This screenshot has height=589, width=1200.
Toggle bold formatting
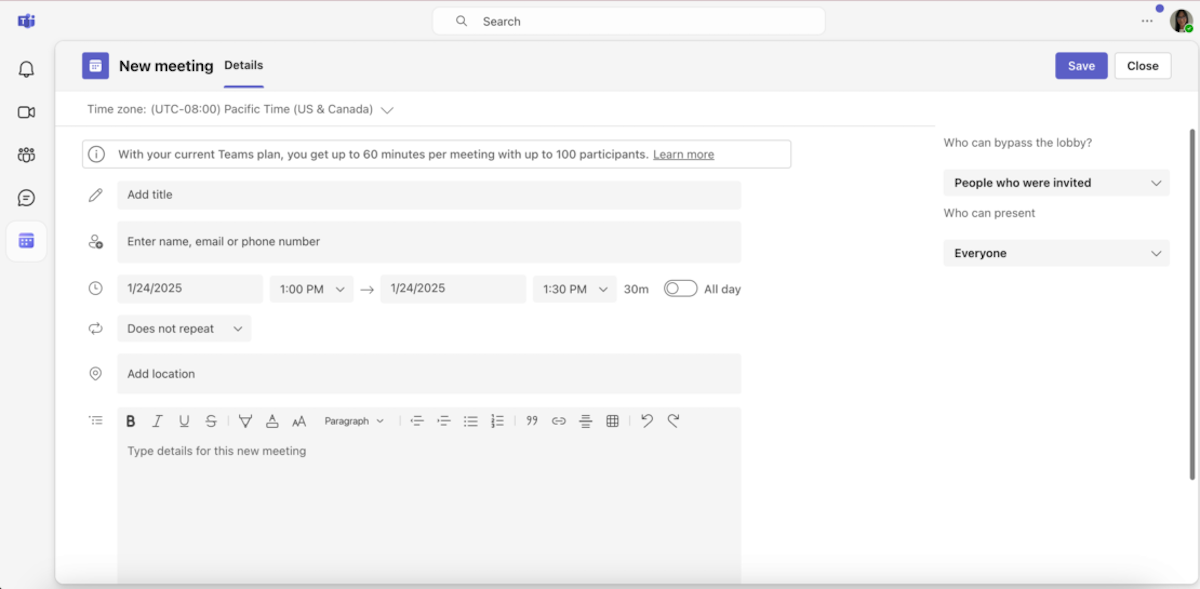130,420
